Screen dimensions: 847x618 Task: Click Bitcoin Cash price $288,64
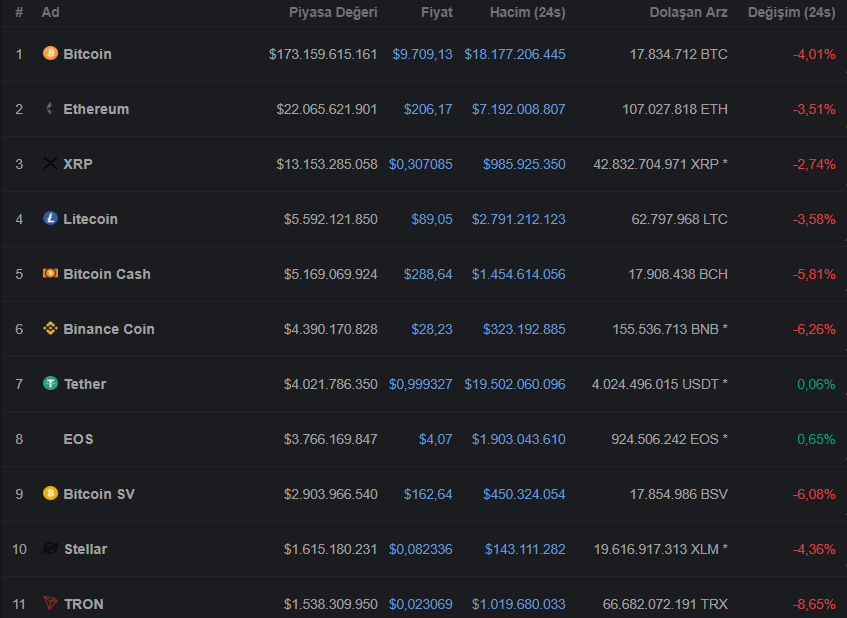428,274
